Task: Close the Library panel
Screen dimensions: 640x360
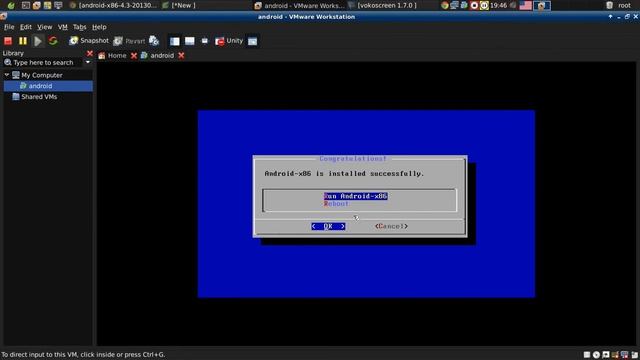Action: [x=90, y=53]
